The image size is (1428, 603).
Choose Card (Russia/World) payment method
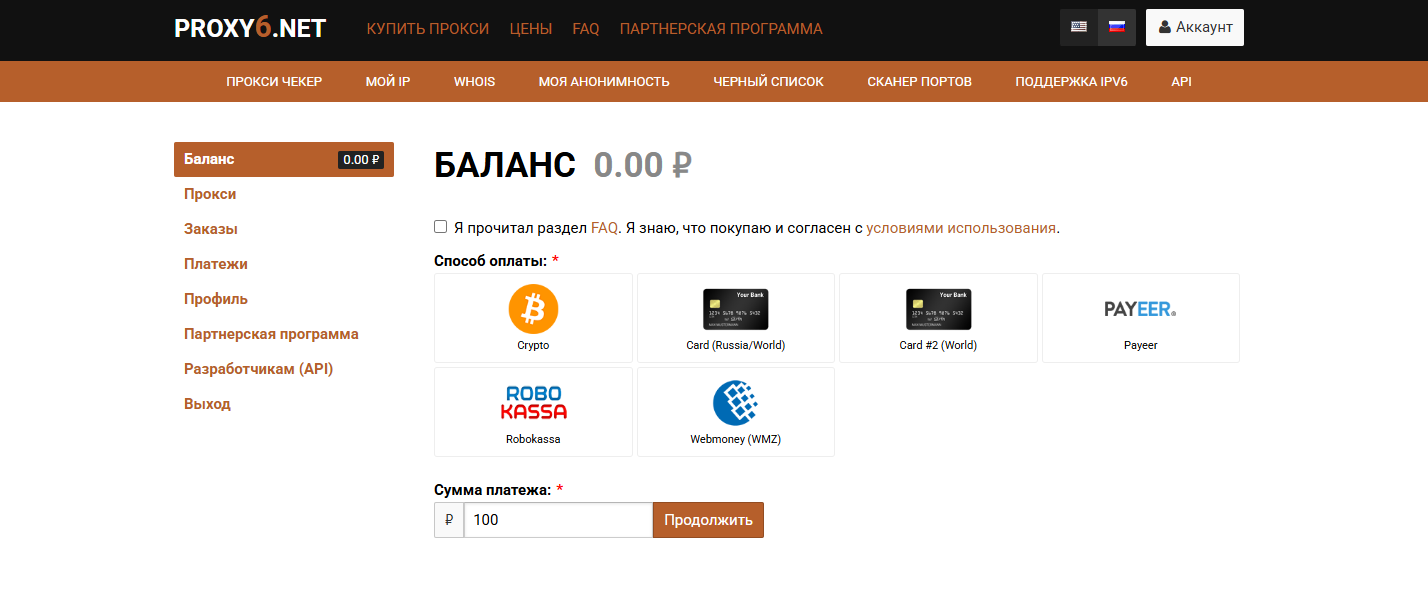click(735, 318)
